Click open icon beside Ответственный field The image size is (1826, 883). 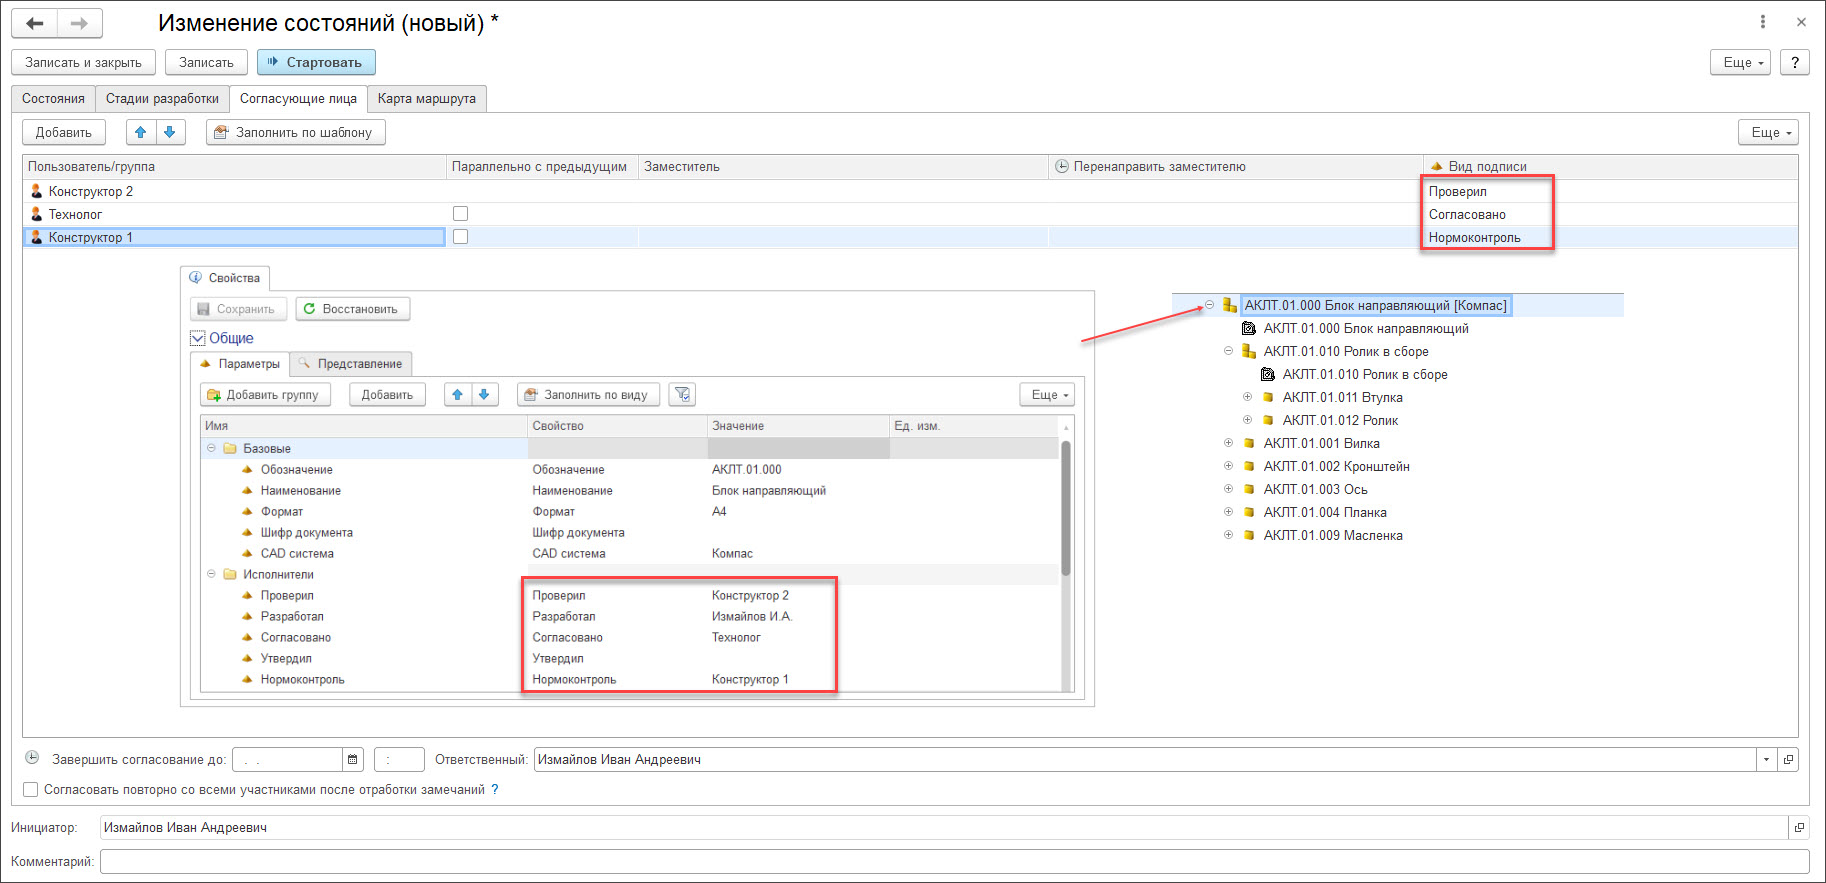tap(1789, 760)
